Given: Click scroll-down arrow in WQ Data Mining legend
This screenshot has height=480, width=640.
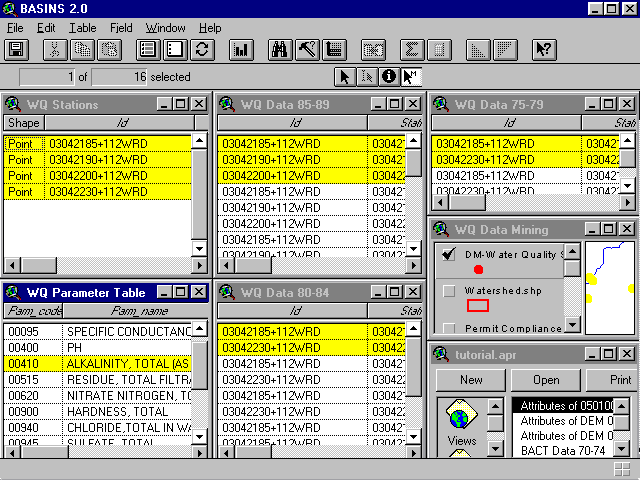Looking at the screenshot, I should pyautogui.click(x=572, y=325).
